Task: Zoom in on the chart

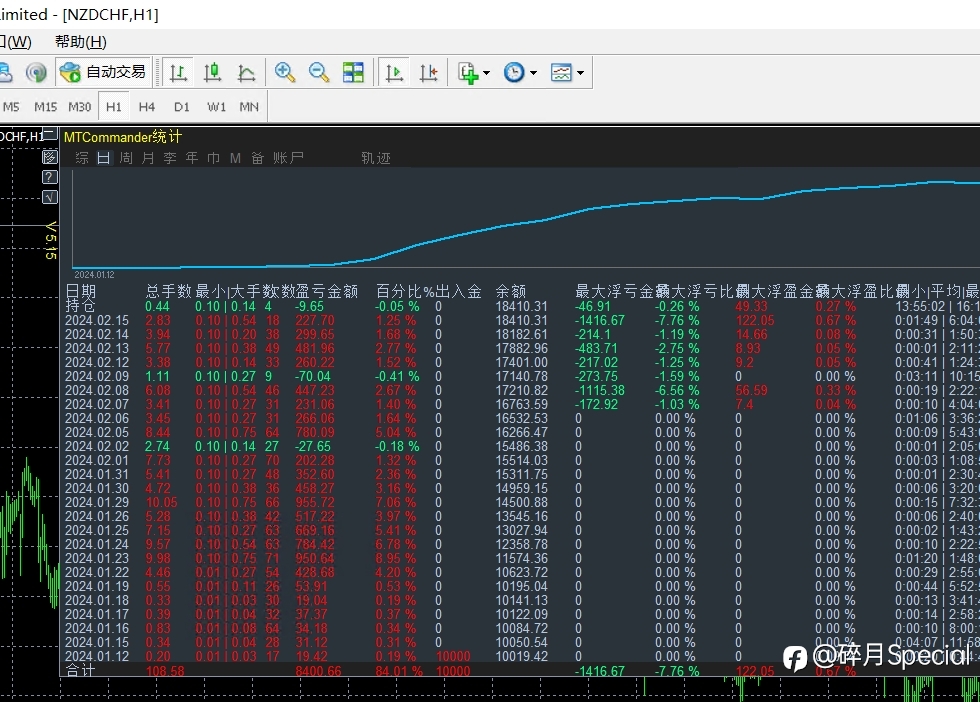Action: [285, 73]
